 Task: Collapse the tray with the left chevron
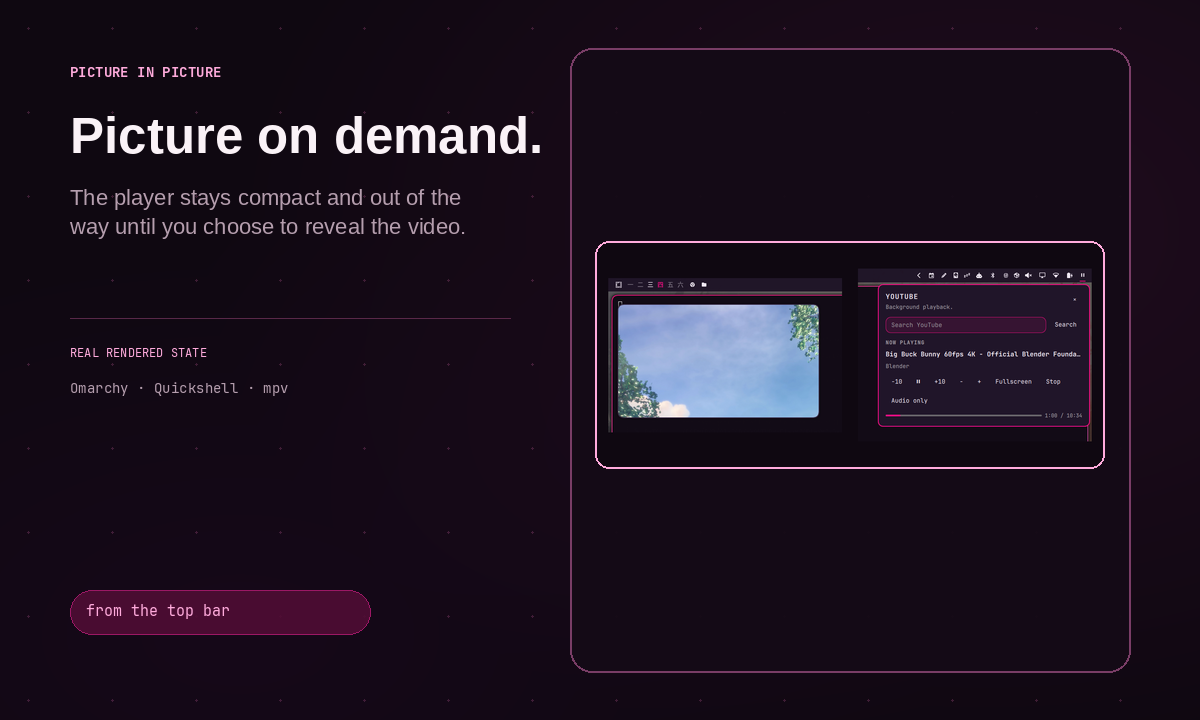click(919, 275)
